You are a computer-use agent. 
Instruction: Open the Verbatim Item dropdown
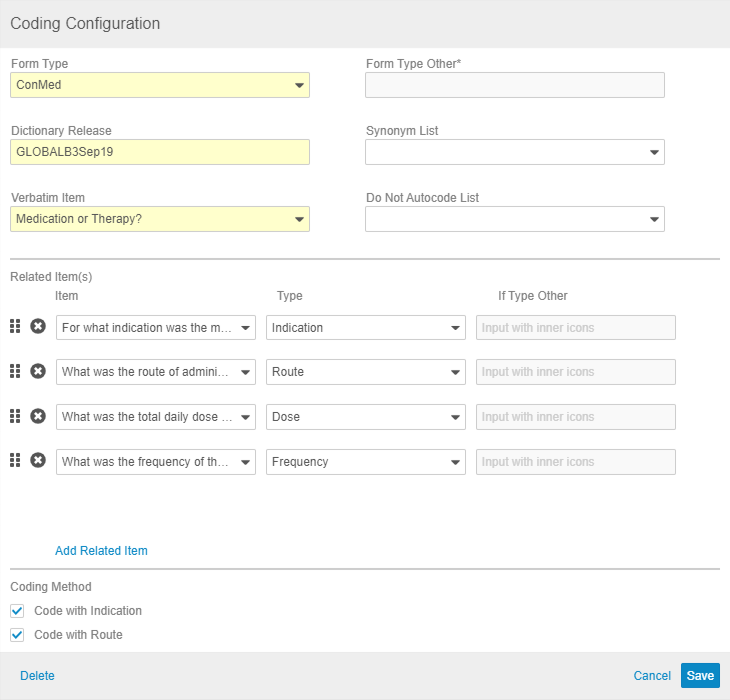[x=160, y=219]
